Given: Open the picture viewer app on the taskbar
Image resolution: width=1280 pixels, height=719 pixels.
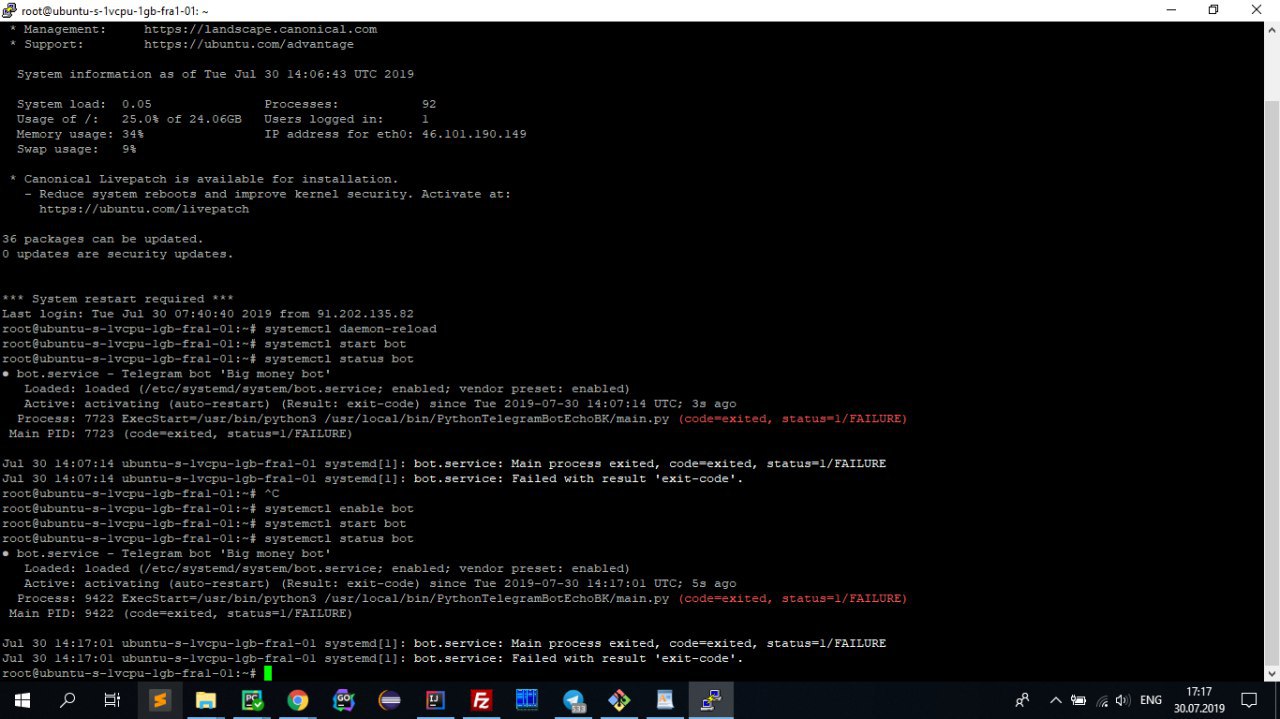Looking at the screenshot, I should click(x=665, y=700).
